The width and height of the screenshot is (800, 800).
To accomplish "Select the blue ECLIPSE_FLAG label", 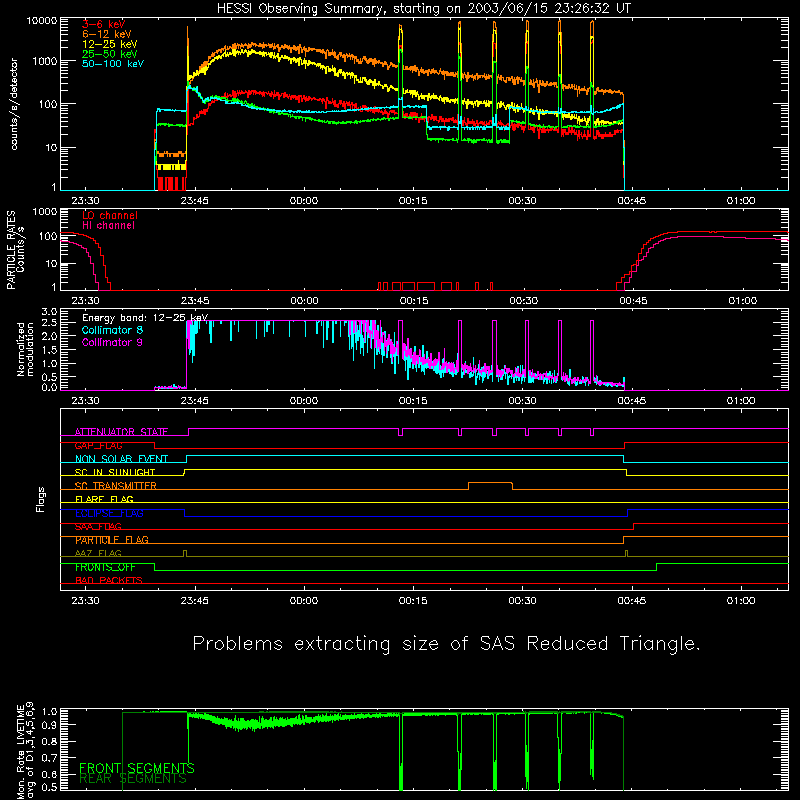I will pyautogui.click(x=109, y=513).
